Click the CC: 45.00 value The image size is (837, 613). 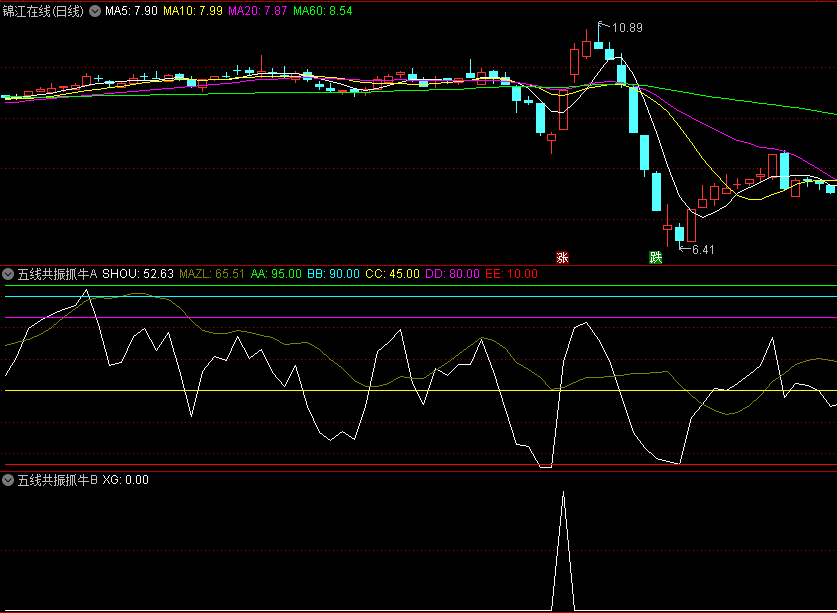[x=392, y=274]
